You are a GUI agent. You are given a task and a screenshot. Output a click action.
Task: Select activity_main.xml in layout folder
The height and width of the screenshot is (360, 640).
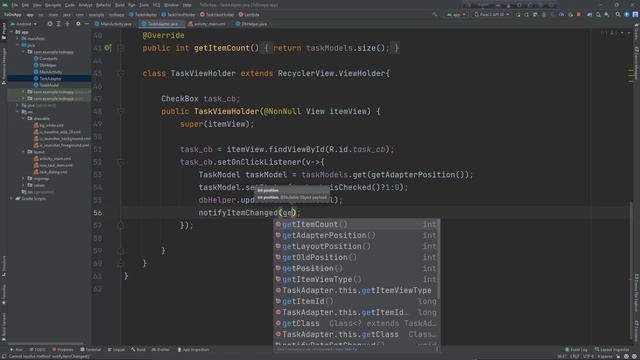[x=52, y=158]
